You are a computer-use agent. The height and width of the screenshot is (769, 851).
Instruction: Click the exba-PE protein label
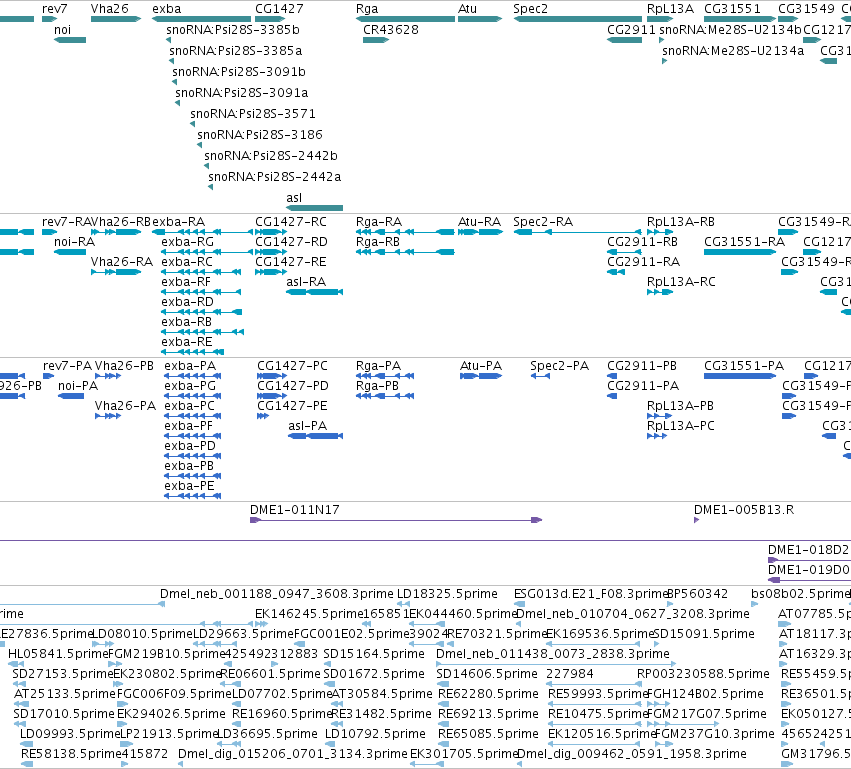tap(189, 486)
